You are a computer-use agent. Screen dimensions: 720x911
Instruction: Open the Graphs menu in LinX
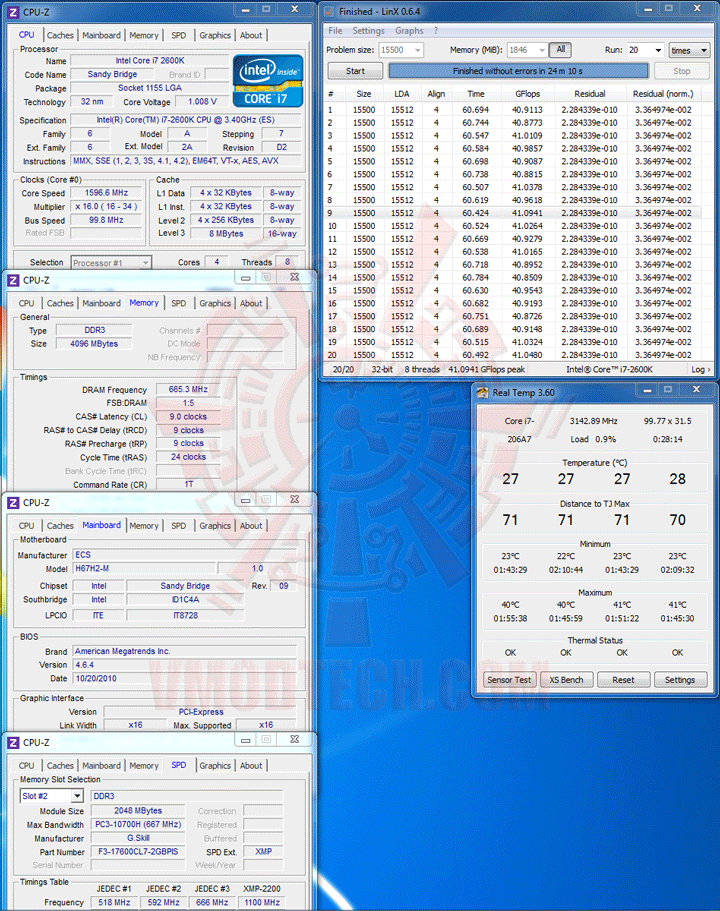pos(410,31)
